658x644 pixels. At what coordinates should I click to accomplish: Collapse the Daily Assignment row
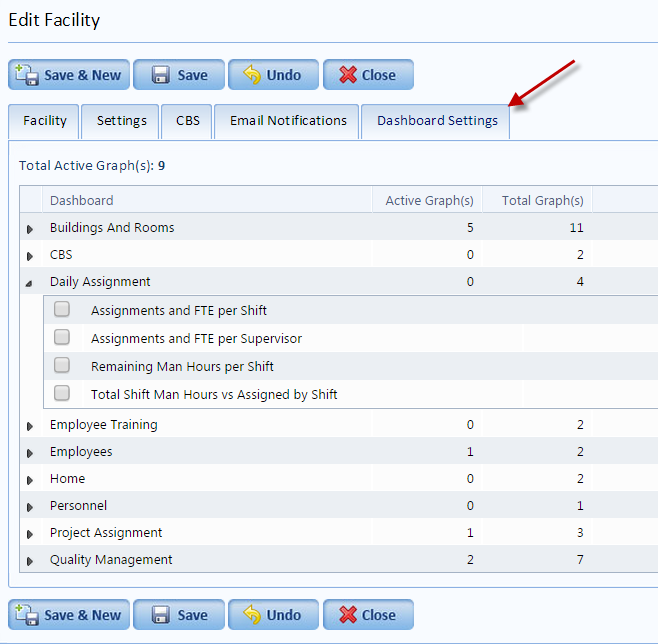29,284
